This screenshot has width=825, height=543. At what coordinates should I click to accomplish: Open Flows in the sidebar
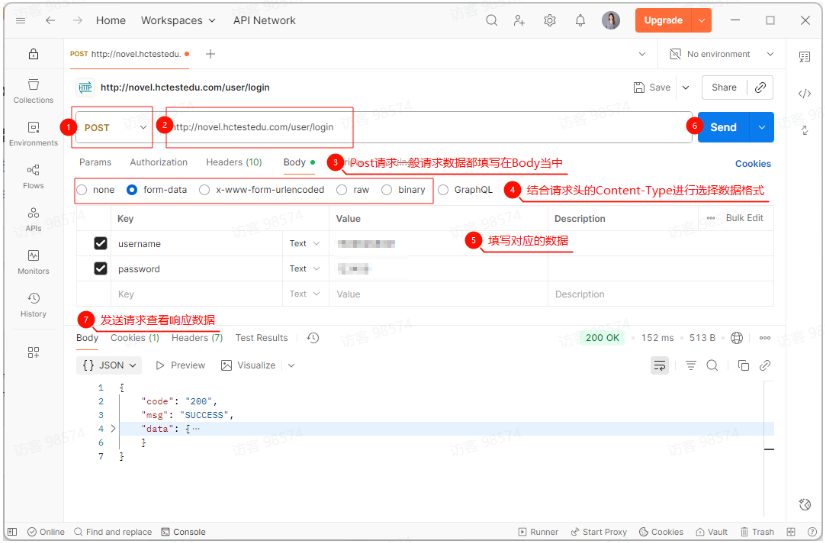[33, 177]
